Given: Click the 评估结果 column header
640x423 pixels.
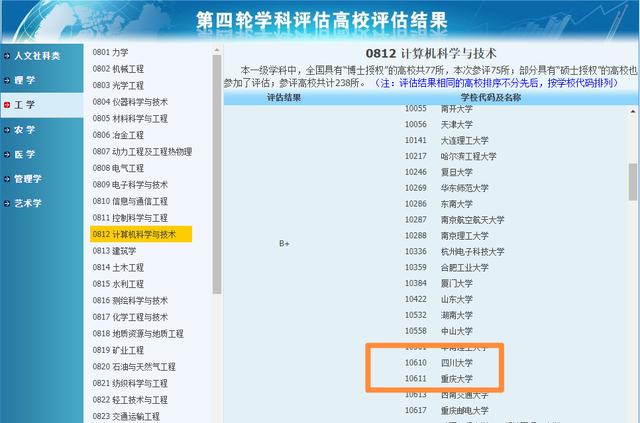Looking at the screenshot, I should (284, 98).
